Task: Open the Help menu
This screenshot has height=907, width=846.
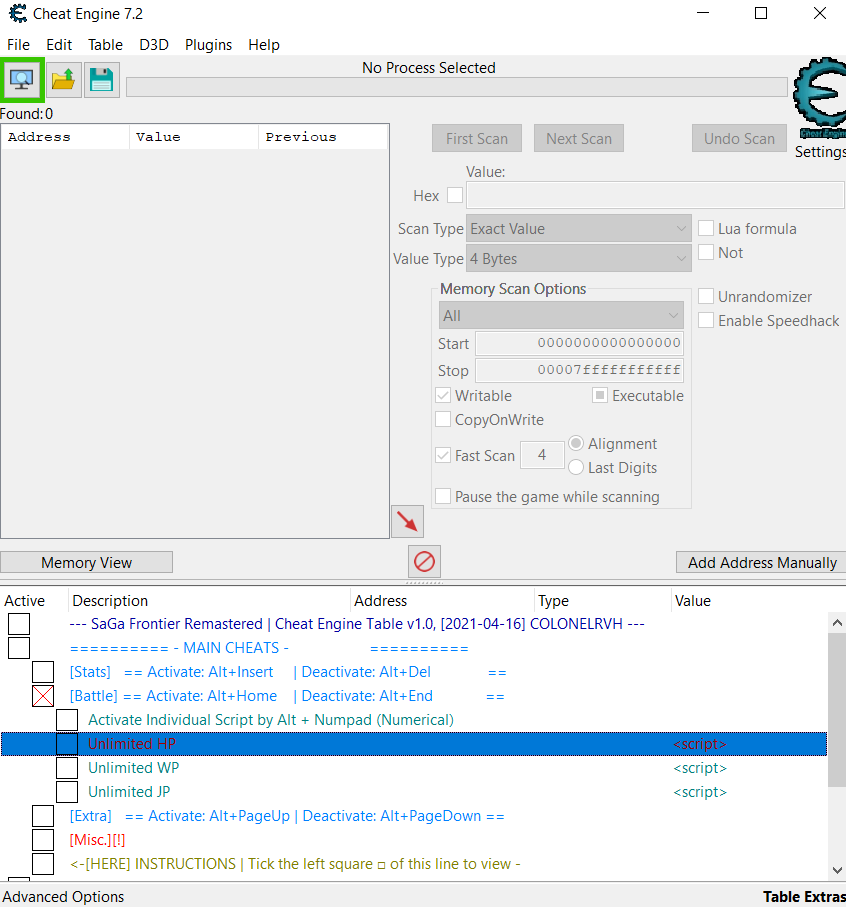Action: coord(264,45)
